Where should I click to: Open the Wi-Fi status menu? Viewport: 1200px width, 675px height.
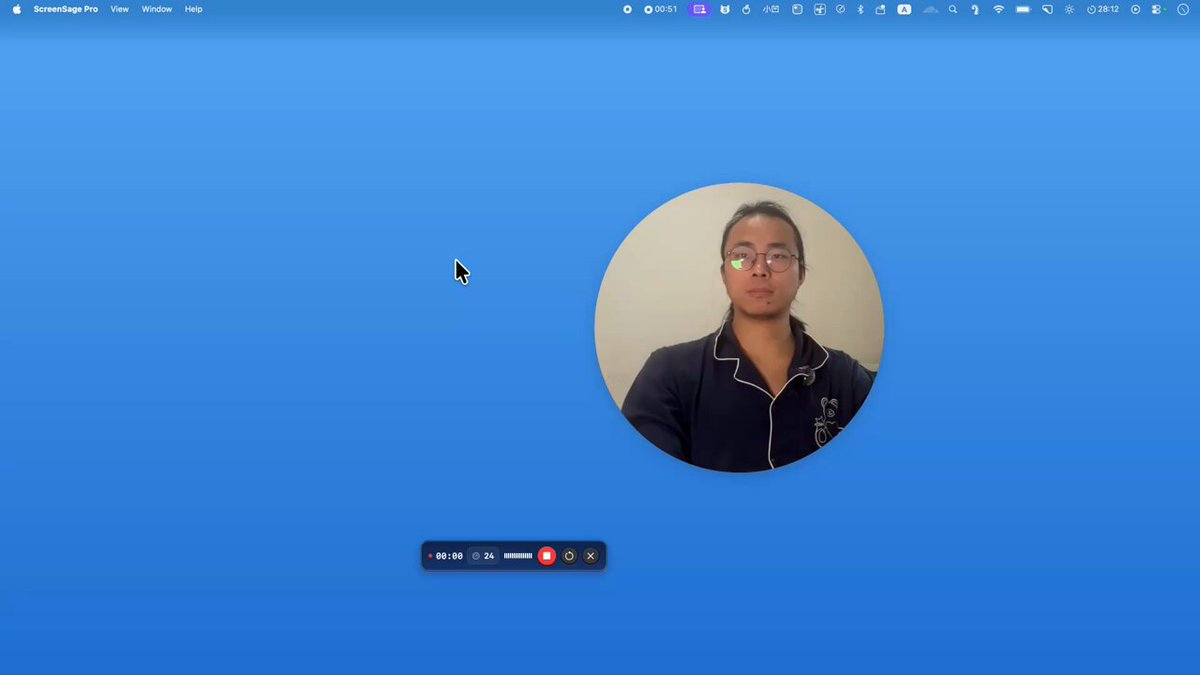998,9
